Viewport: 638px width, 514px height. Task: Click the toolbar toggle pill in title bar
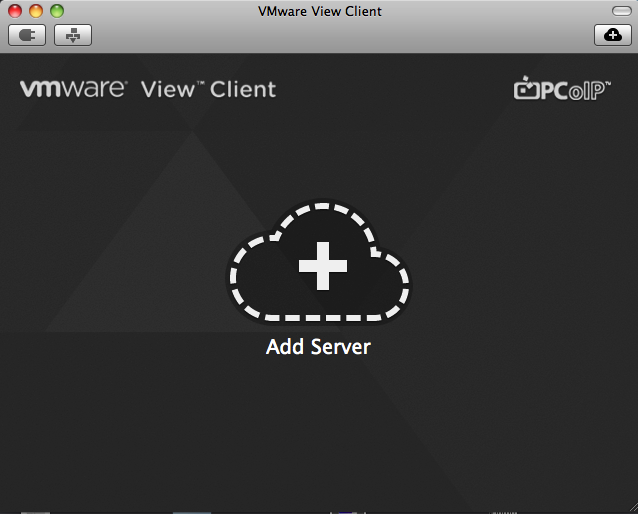pos(622,11)
